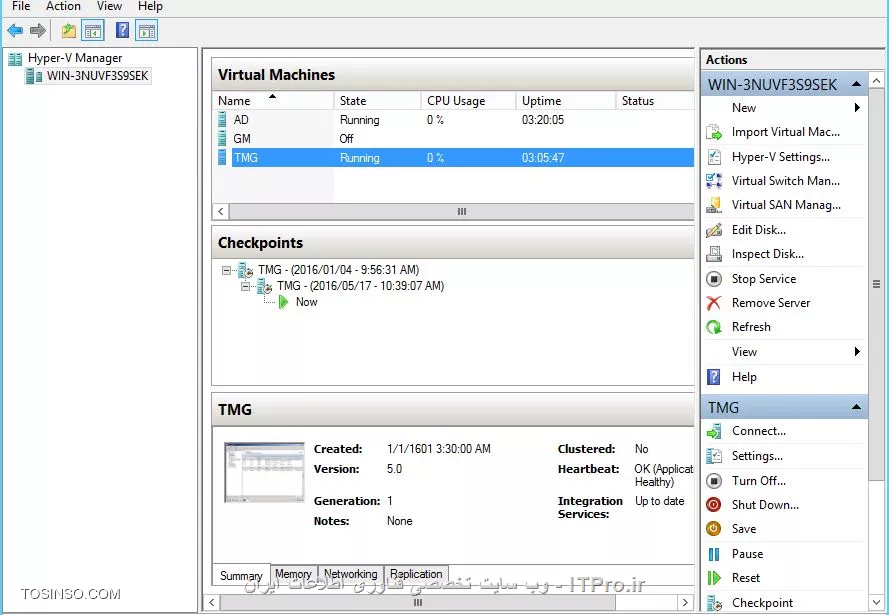Screen dimensions: 889x615
Task: Select the Now checkpoint entry
Action: click(306, 302)
